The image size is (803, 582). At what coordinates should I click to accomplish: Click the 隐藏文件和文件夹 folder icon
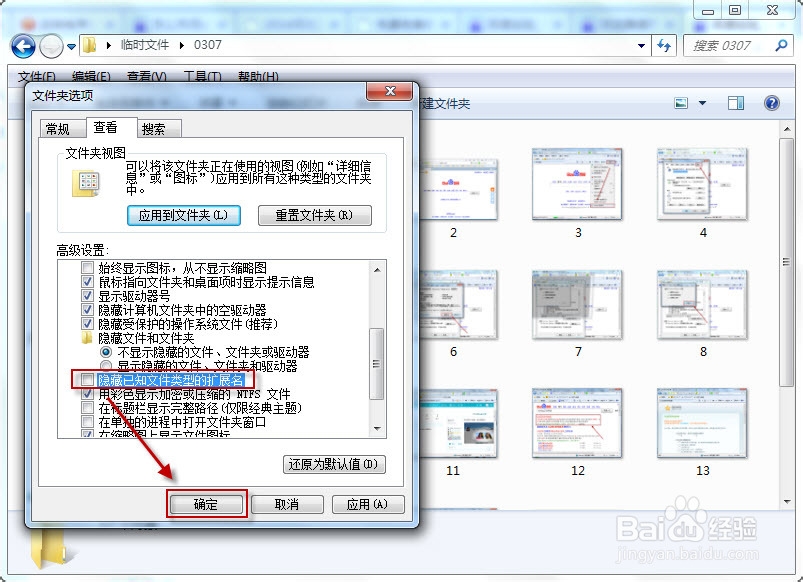coord(88,338)
